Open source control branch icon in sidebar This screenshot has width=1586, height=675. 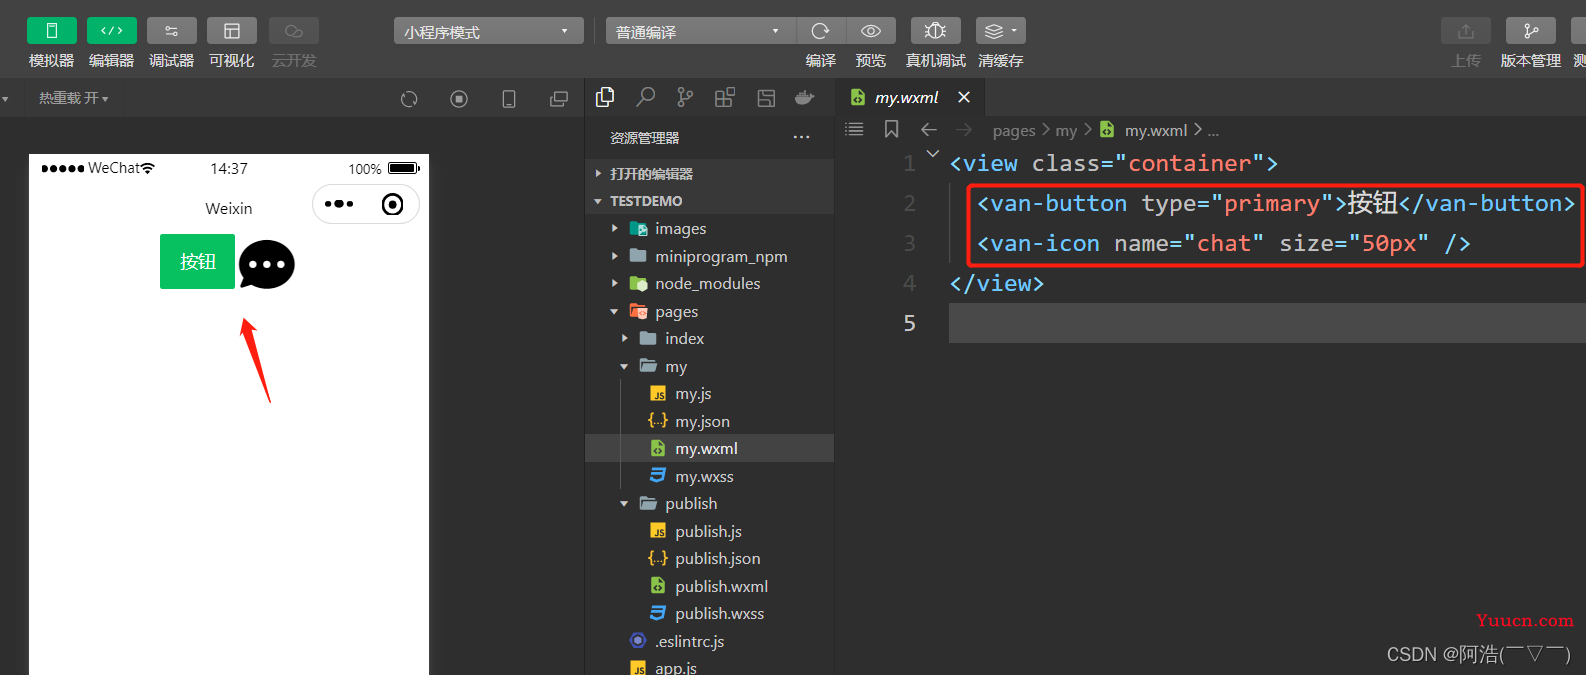pos(685,97)
